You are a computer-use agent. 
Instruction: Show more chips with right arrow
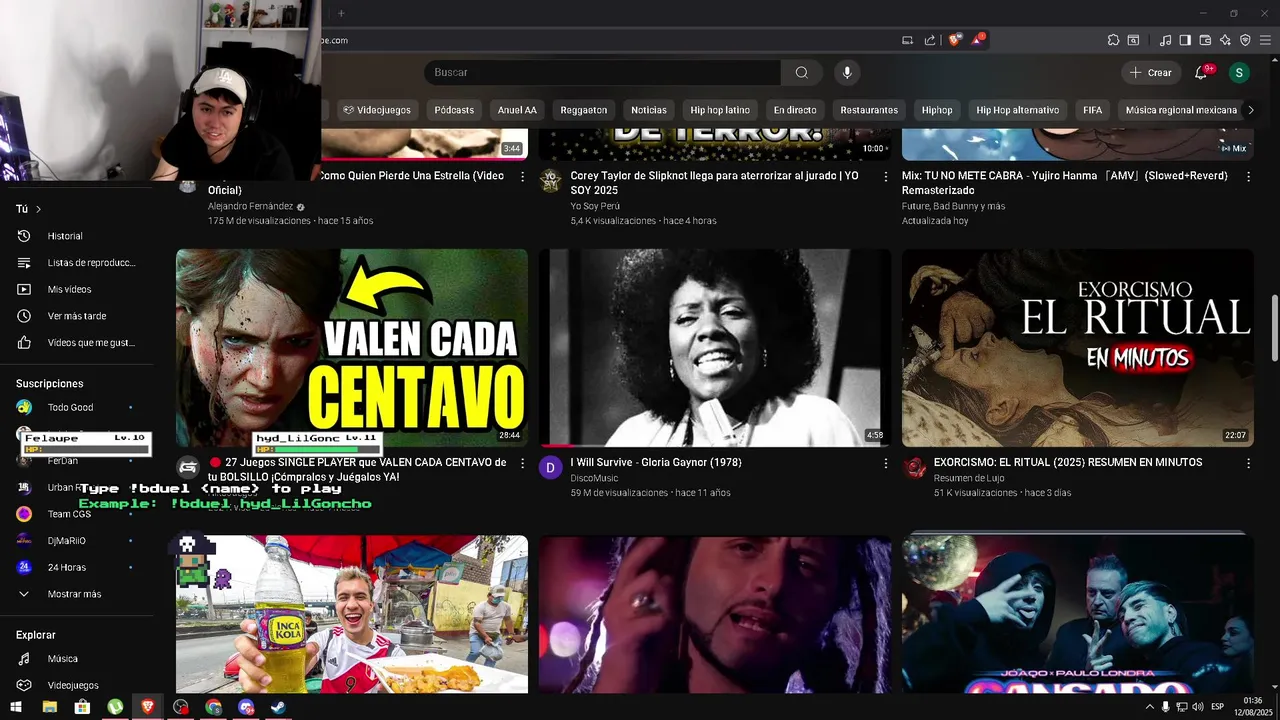(x=1250, y=110)
